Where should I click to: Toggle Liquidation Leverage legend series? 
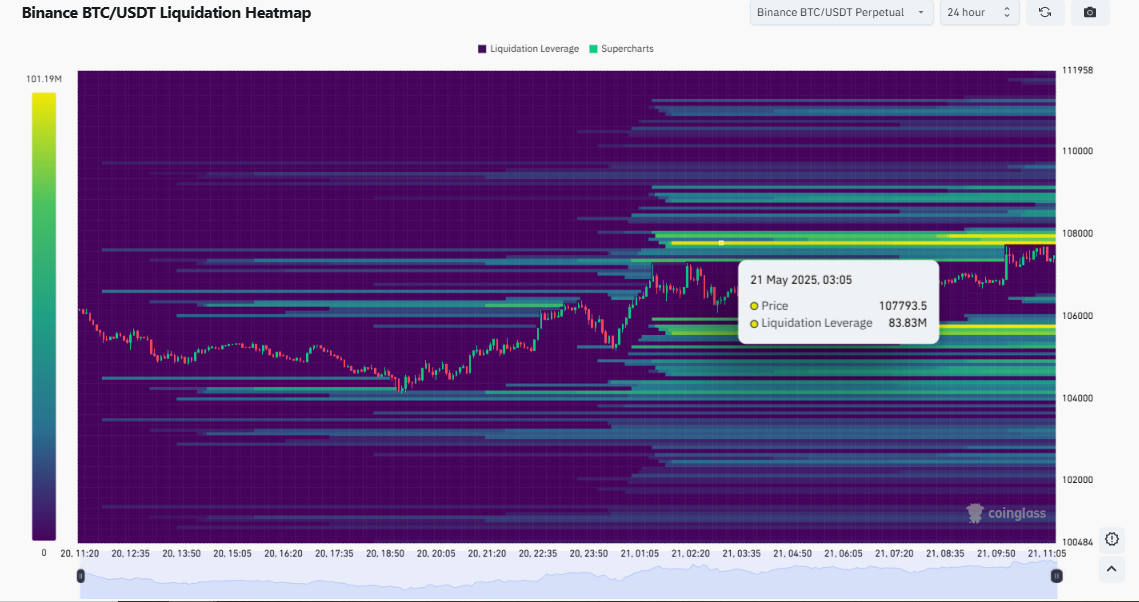[x=528, y=49]
